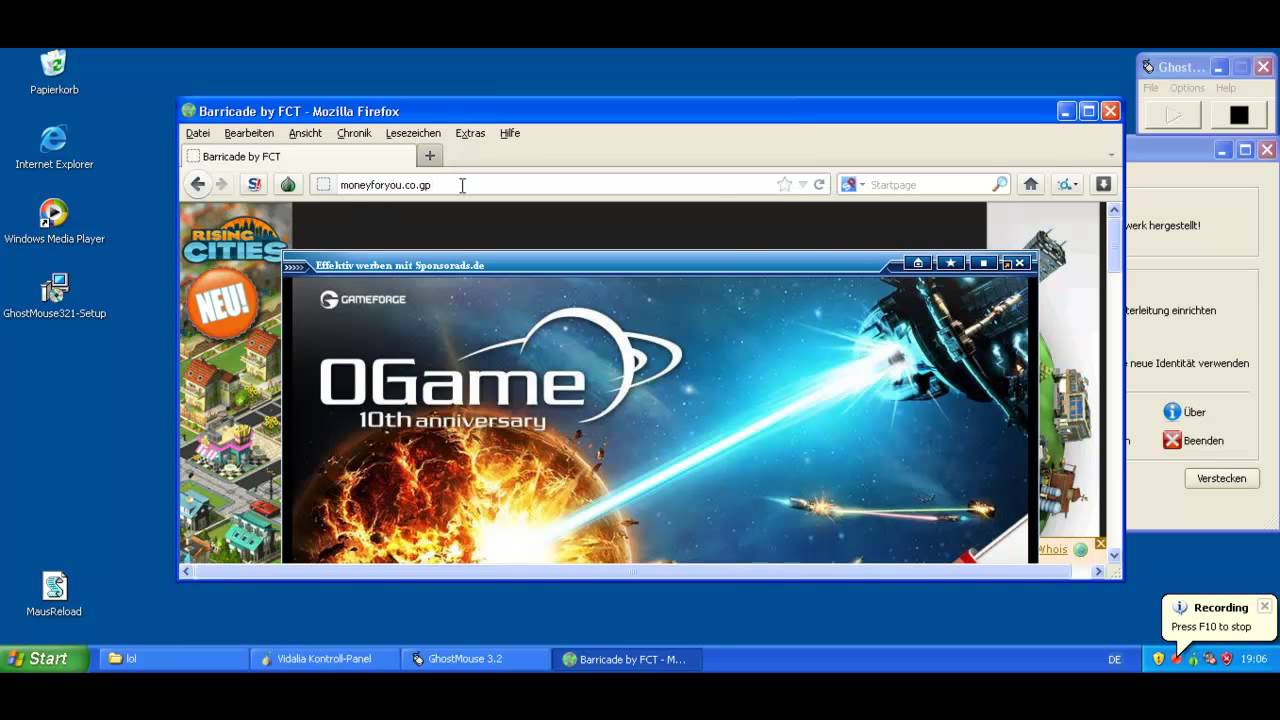Screen dimensions: 1280x720
Task: Bookmark page with the star icon
Action: 785,184
